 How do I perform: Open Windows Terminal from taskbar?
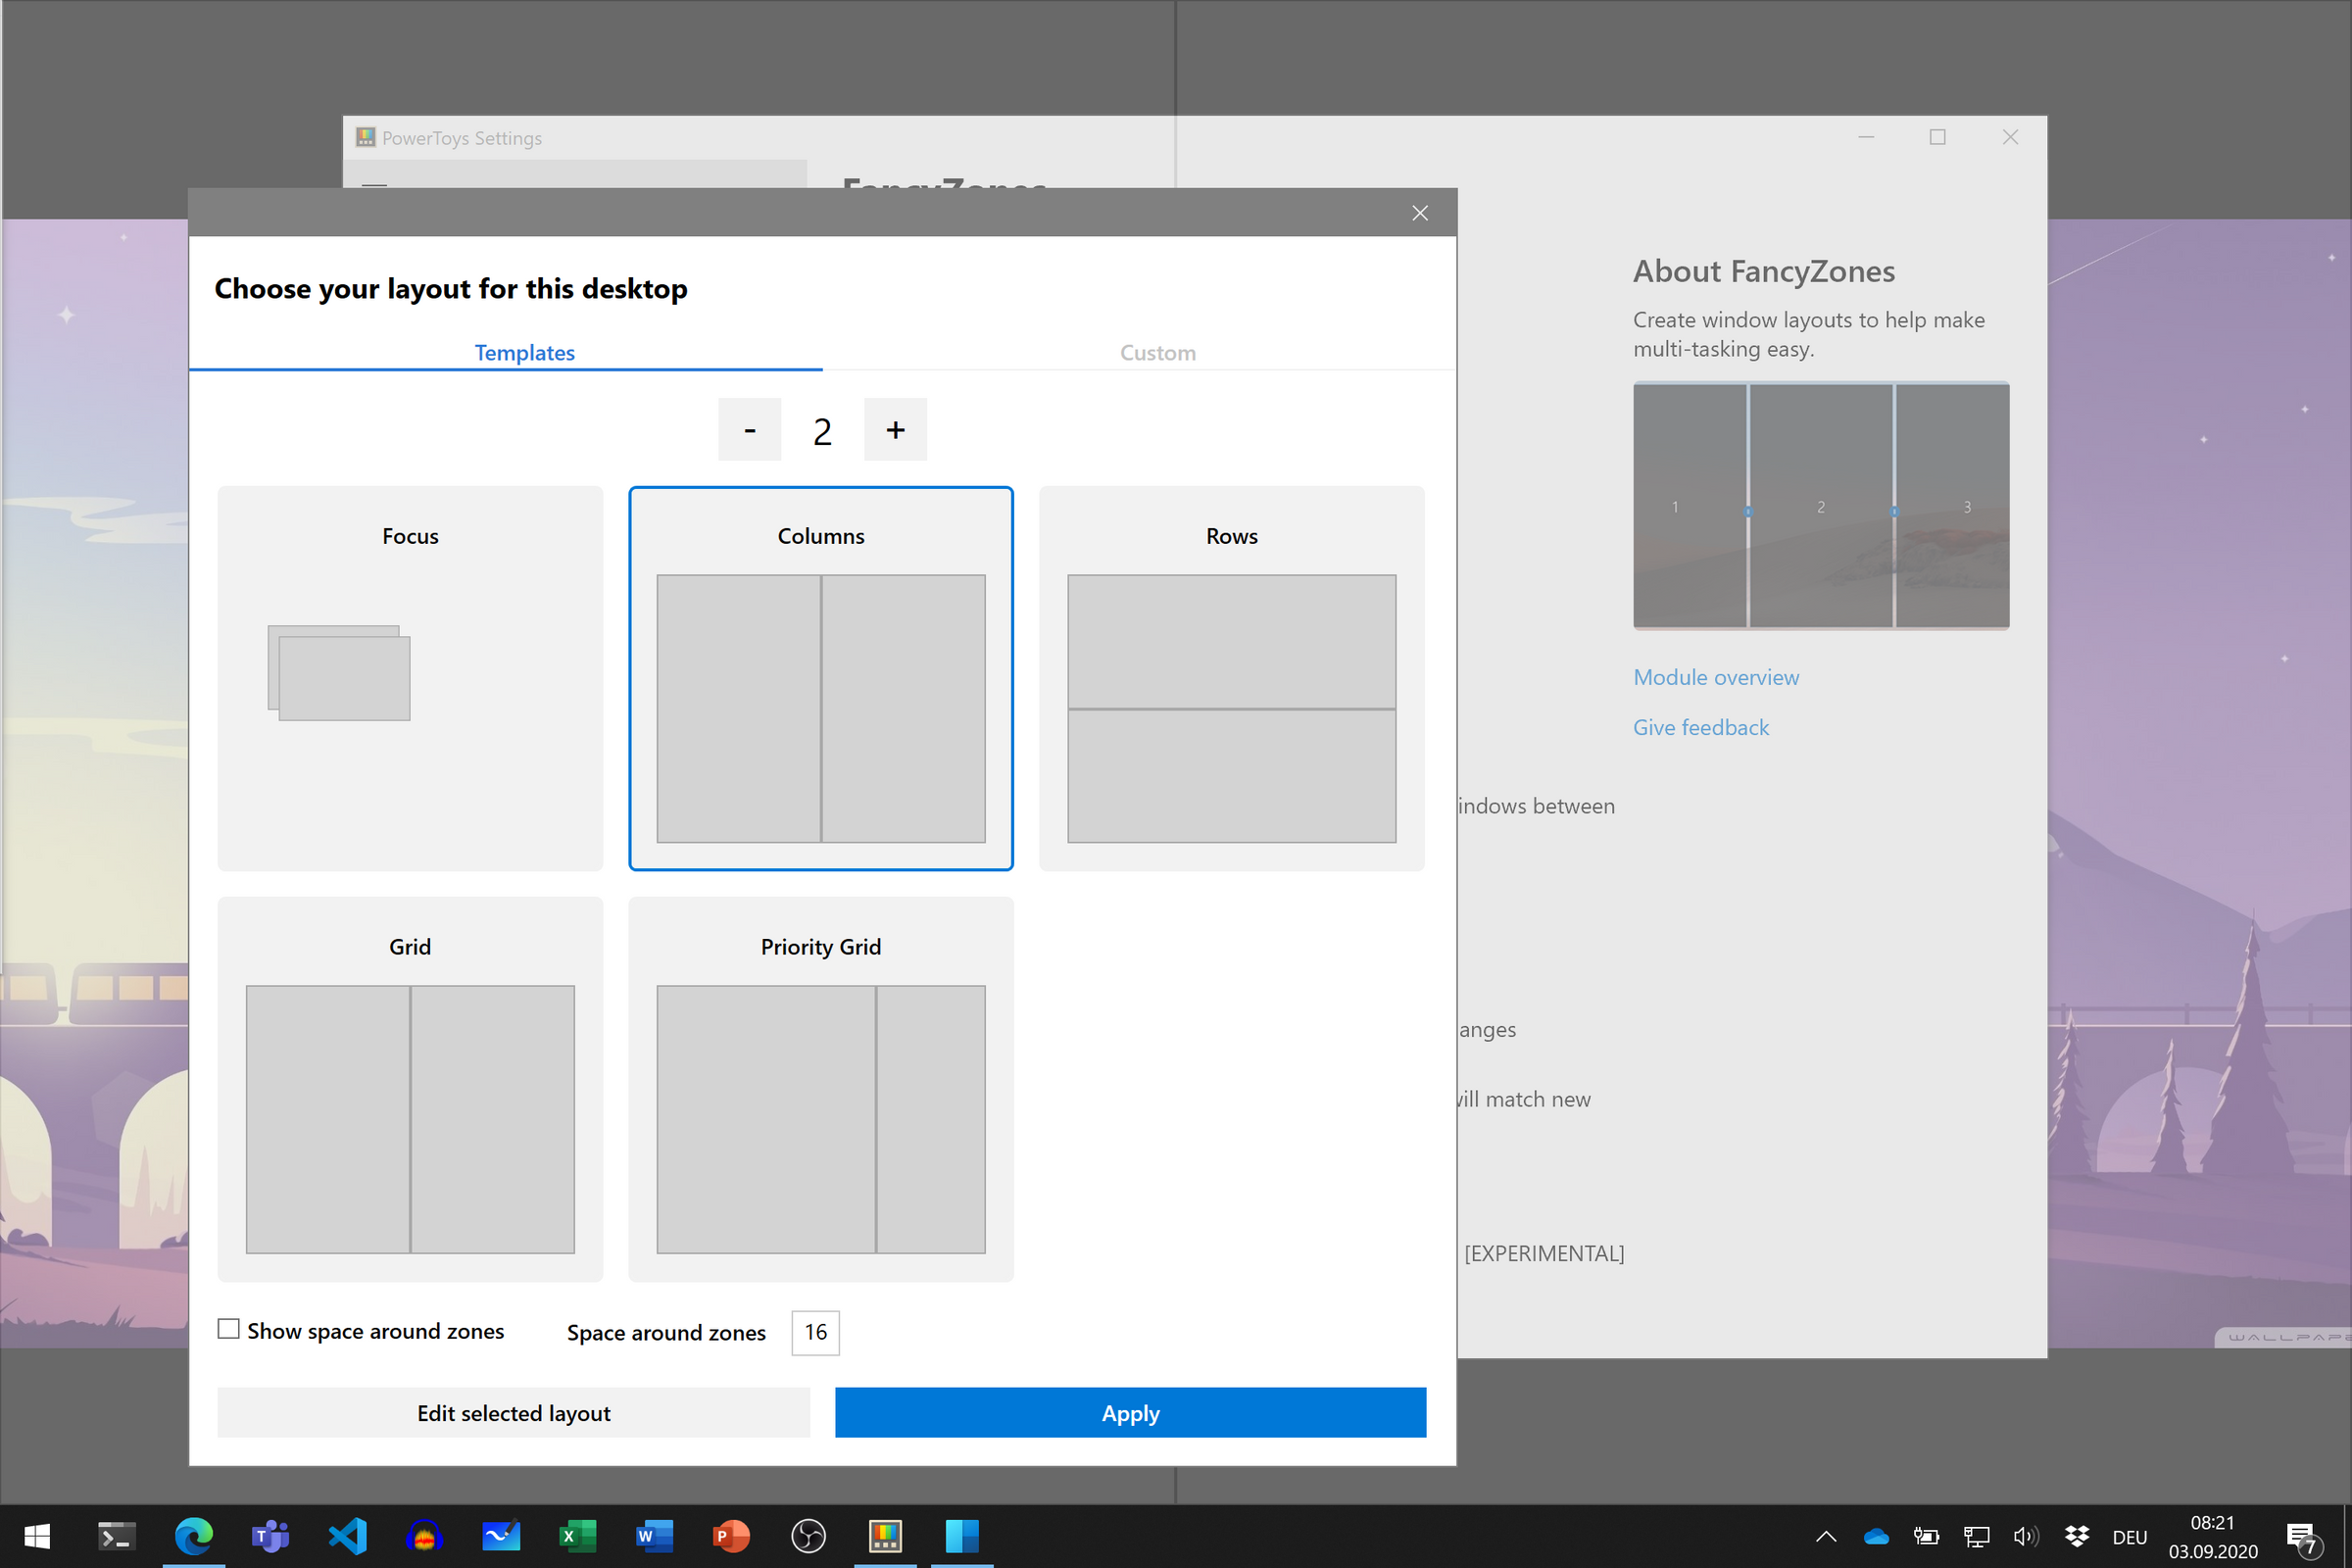pos(116,1536)
